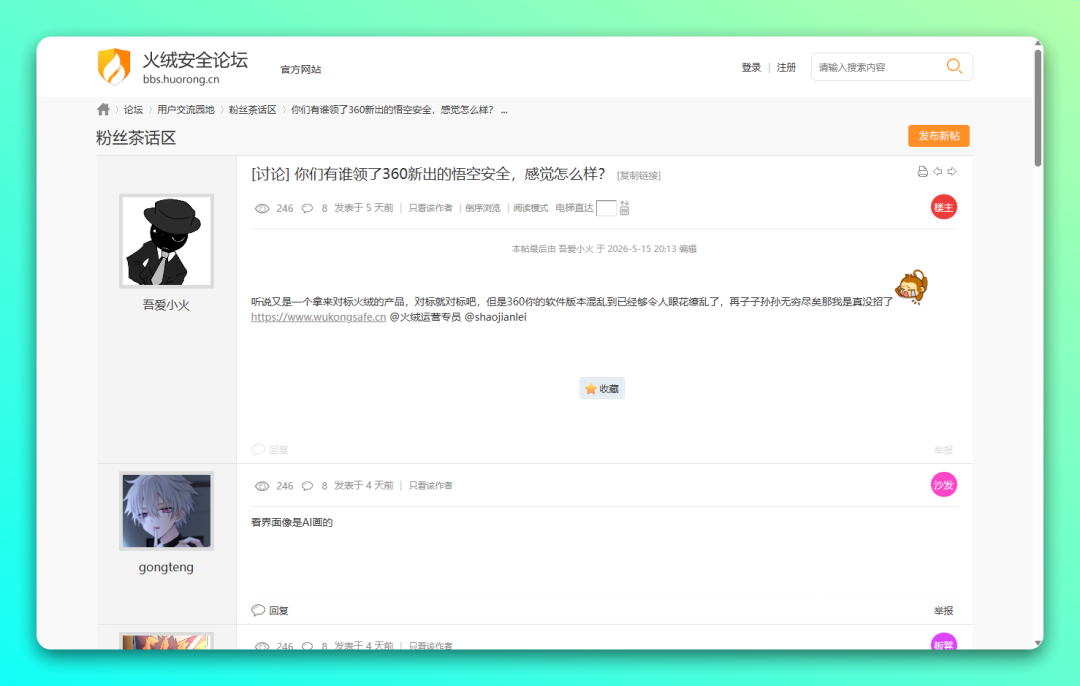Click the [复制链接] copy link
The height and width of the screenshot is (686, 1080).
pyautogui.click(x=638, y=176)
